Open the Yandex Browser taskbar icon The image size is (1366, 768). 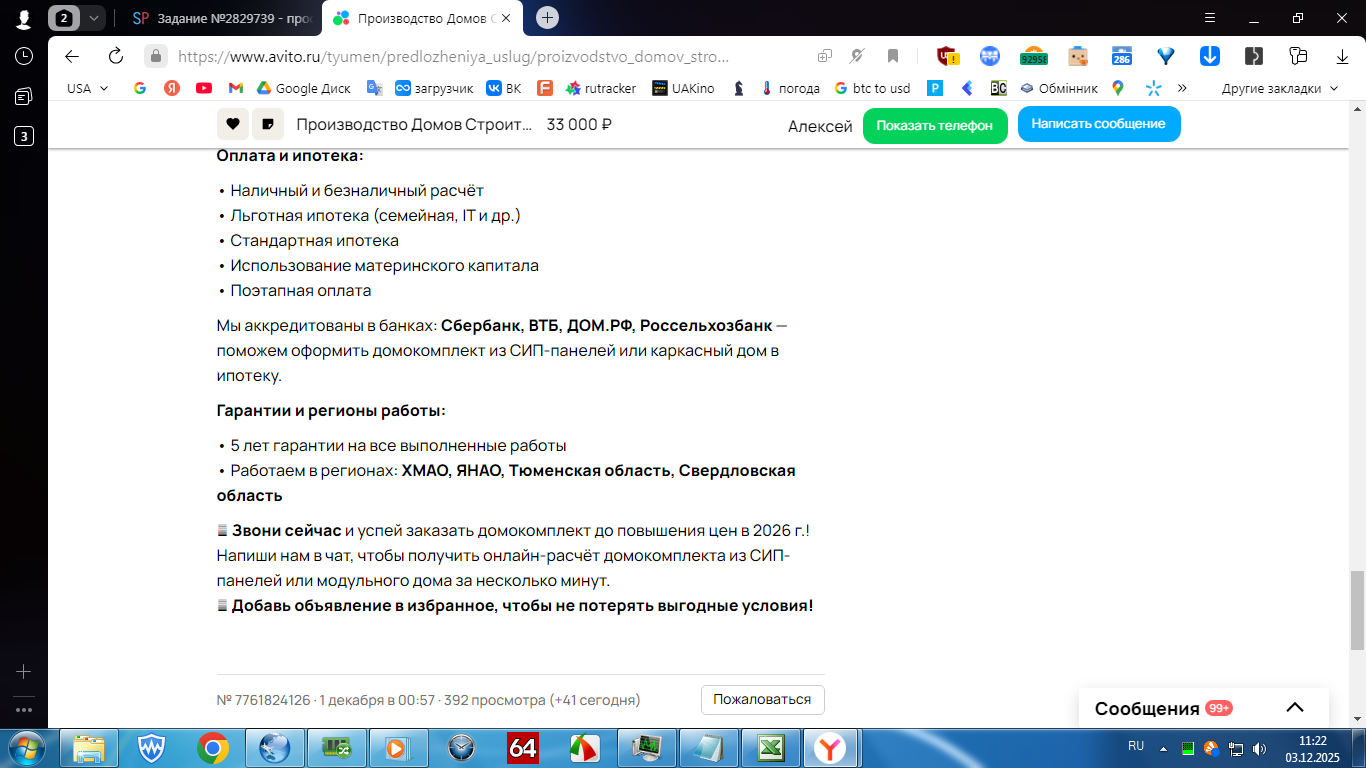point(829,748)
